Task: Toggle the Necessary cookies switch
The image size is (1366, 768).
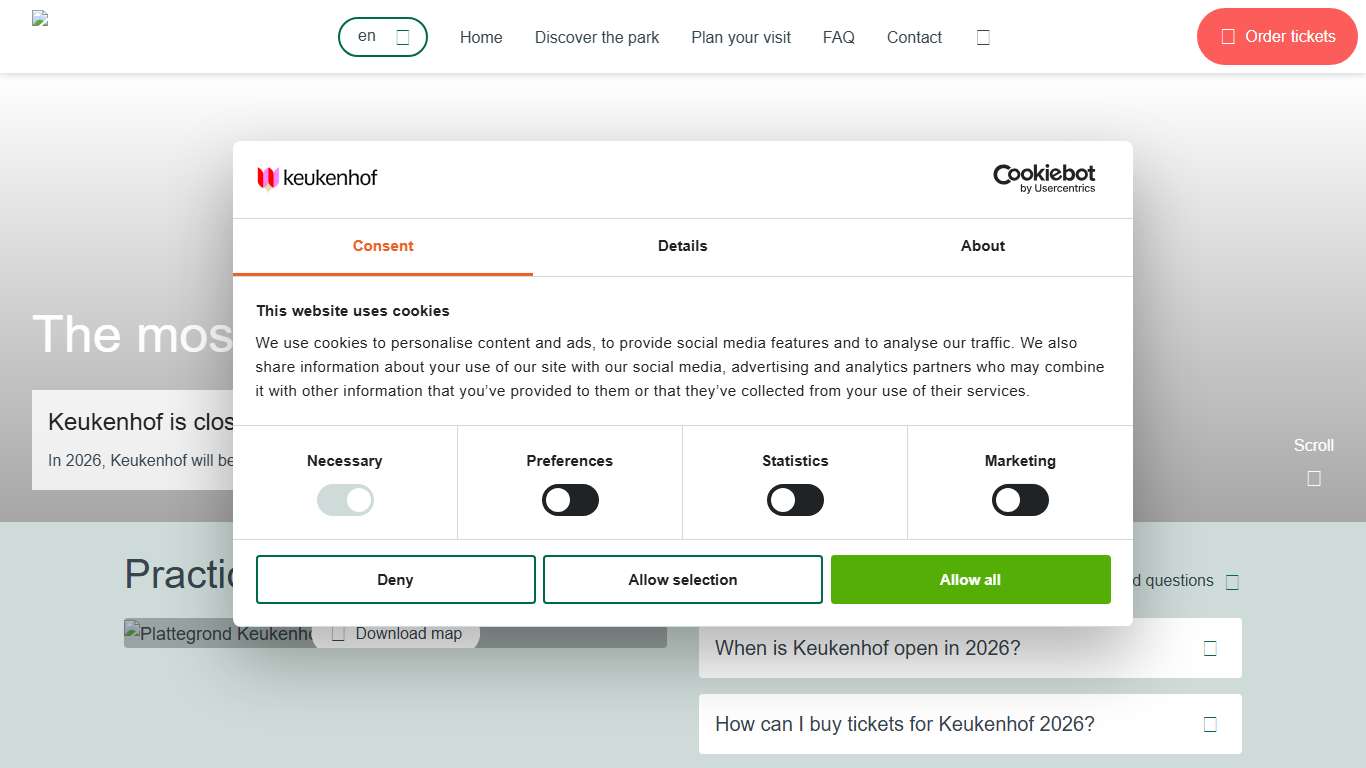Action: coord(345,500)
